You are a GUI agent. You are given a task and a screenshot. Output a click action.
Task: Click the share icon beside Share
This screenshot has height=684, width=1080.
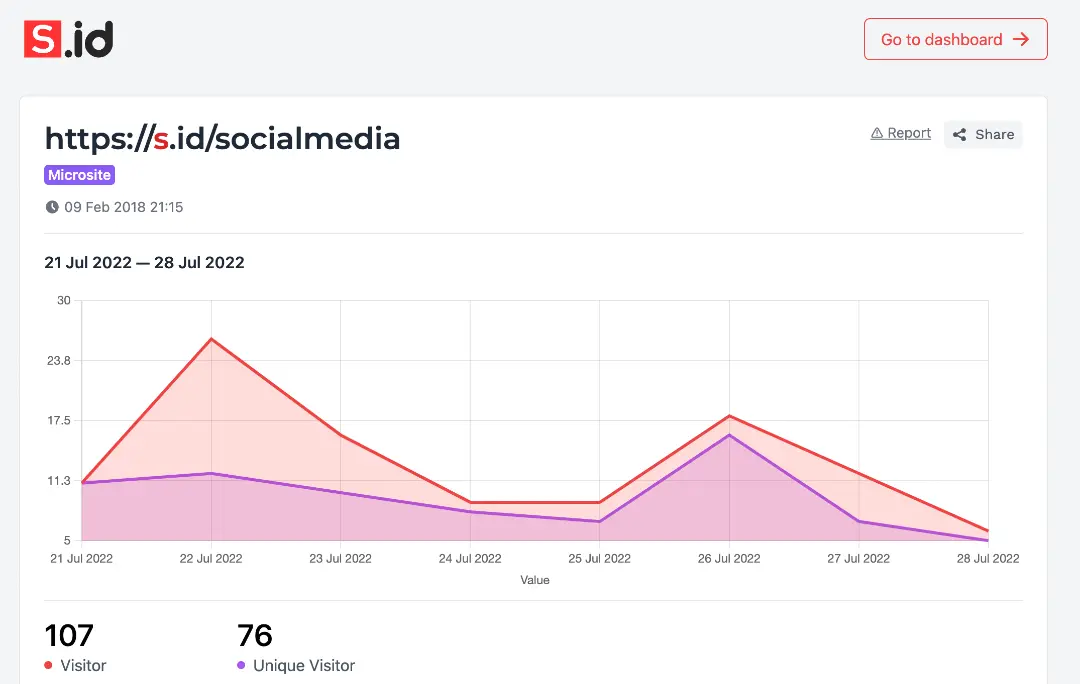(x=960, y=135)
